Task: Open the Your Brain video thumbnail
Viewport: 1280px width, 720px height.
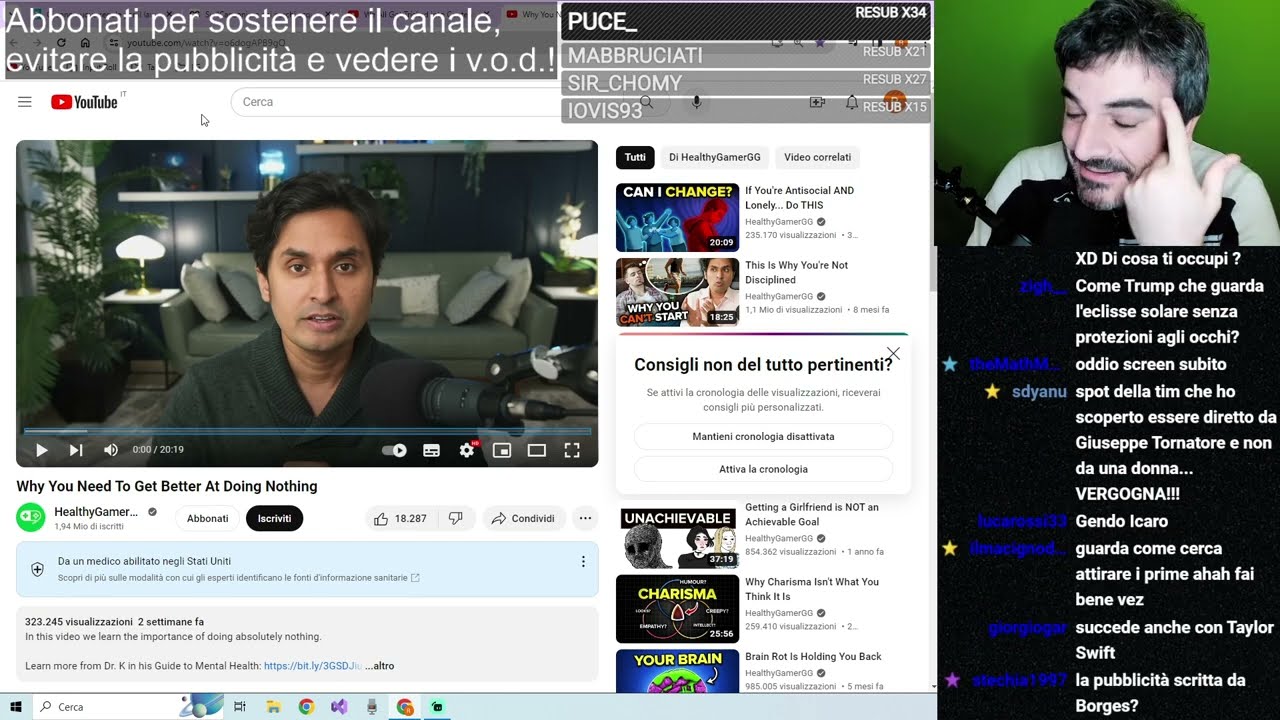Action: [x=677, y=671]
